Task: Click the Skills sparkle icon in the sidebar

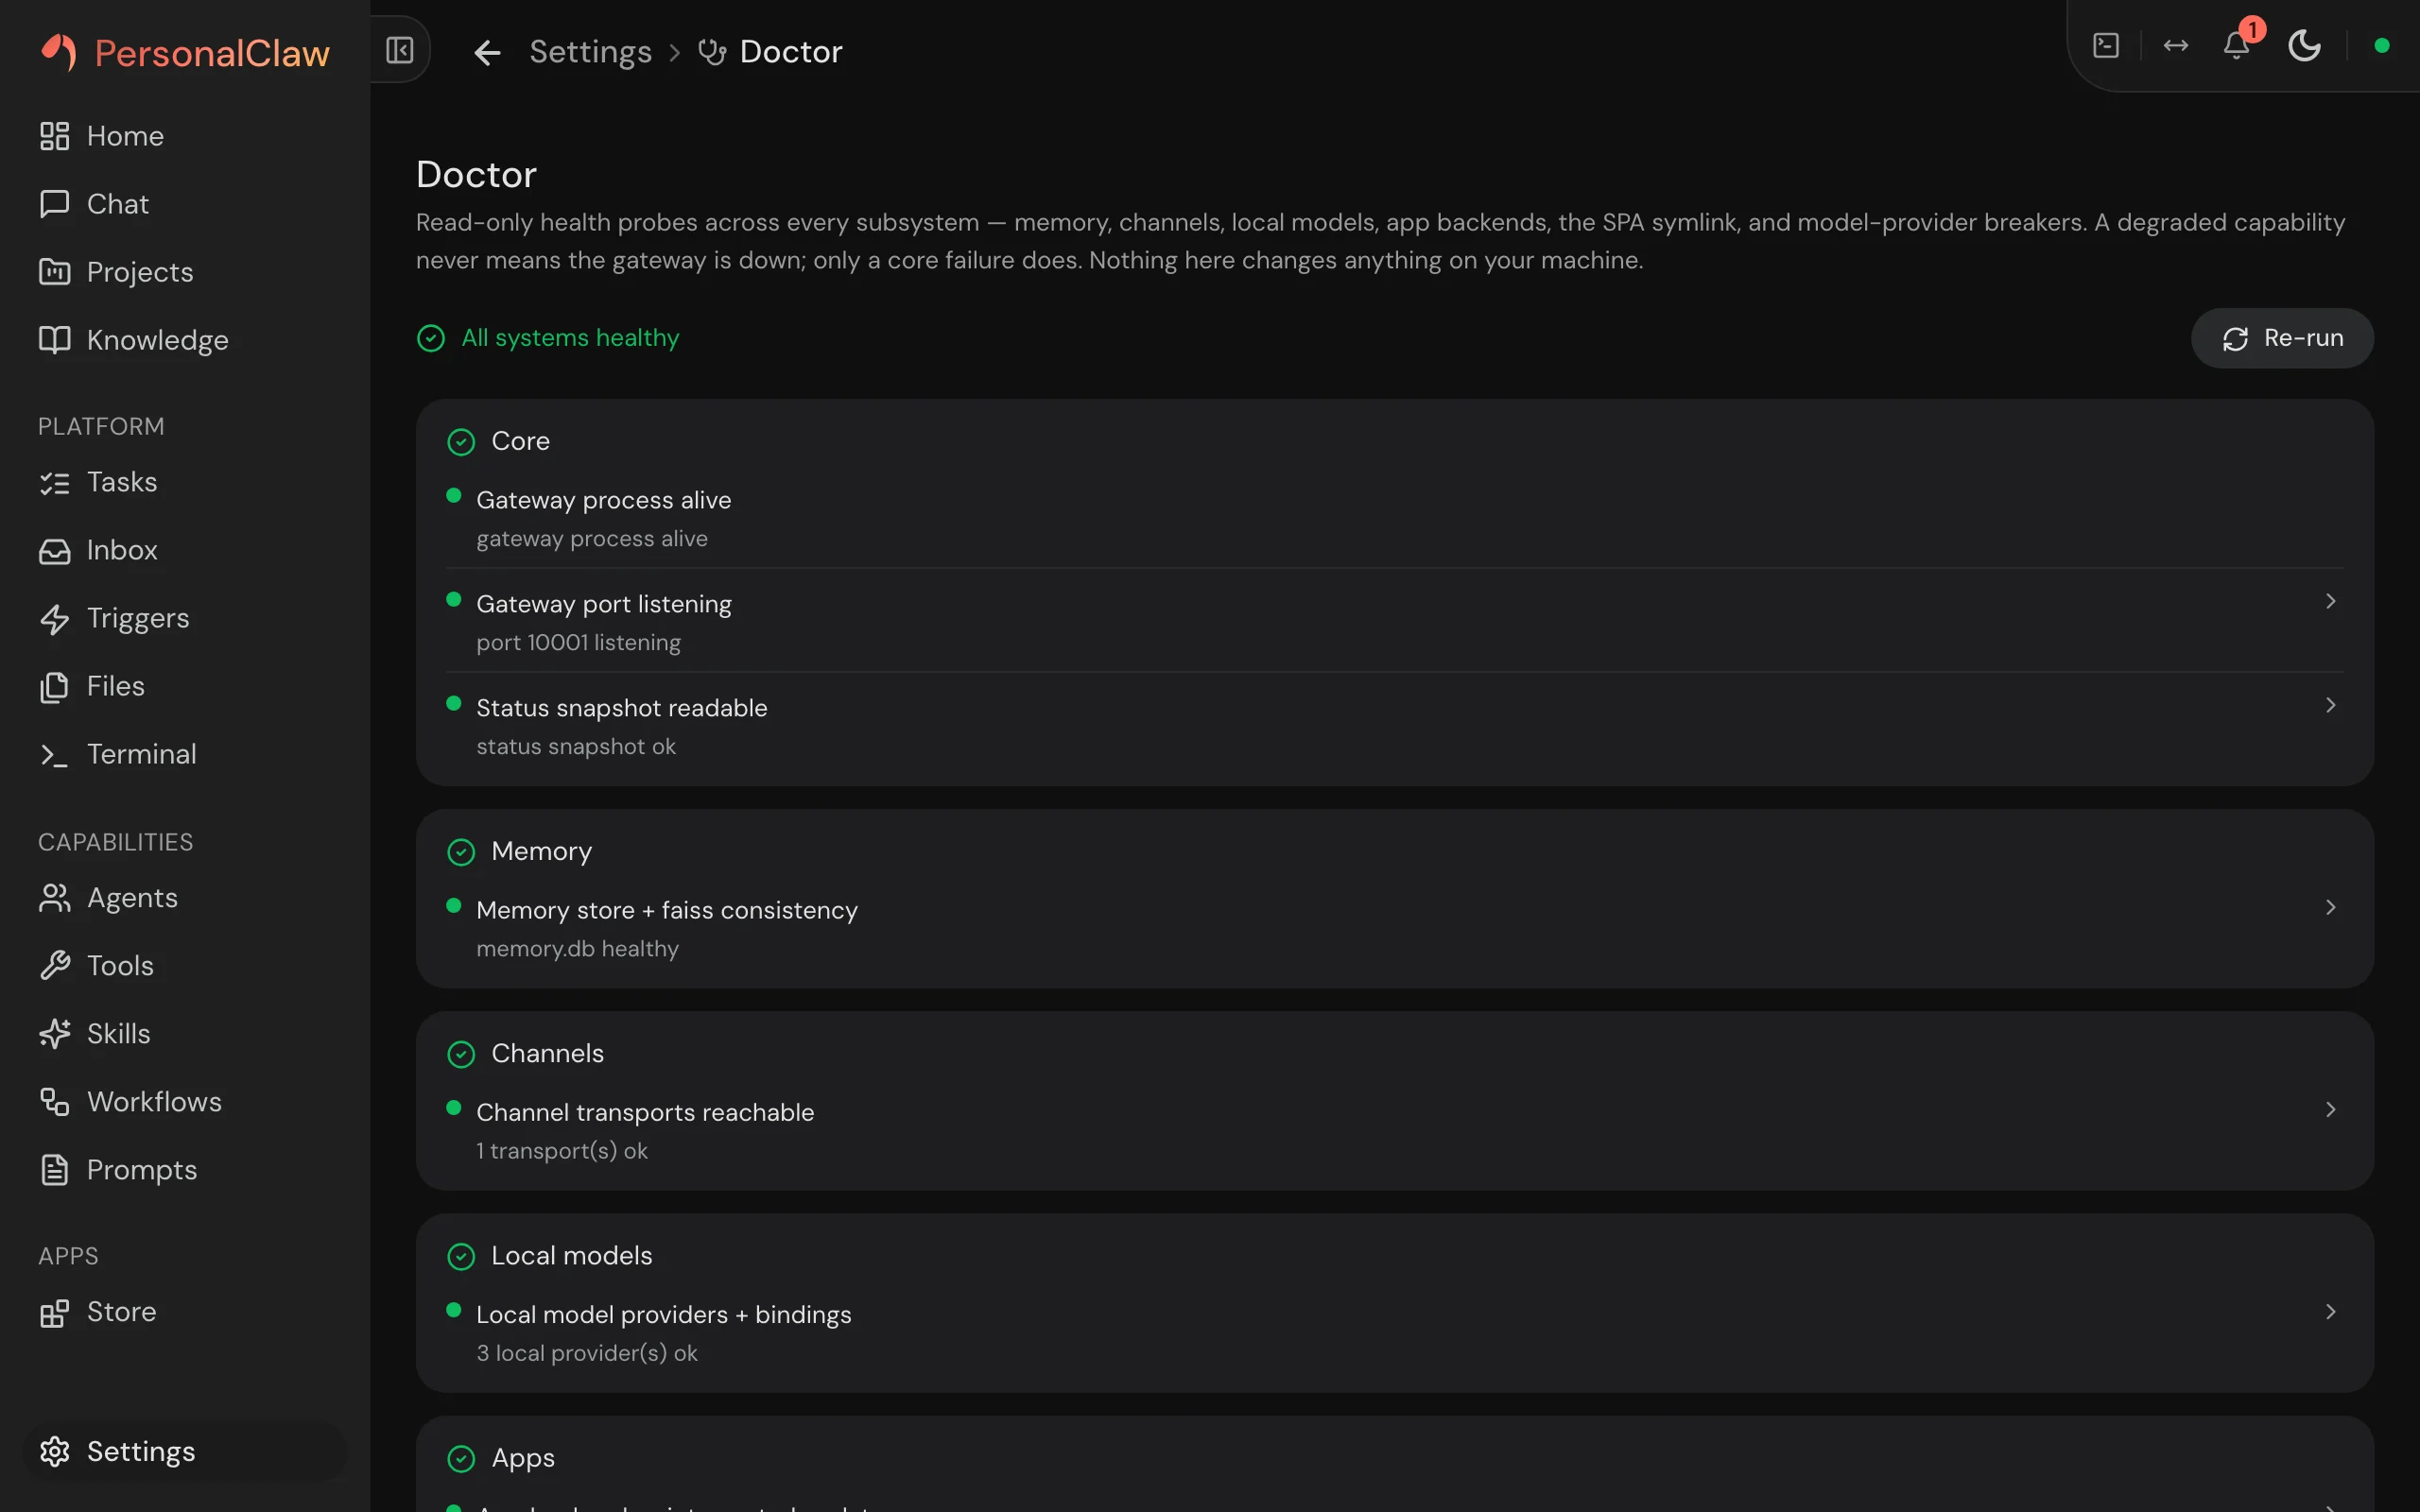Action: point(54,1034)
